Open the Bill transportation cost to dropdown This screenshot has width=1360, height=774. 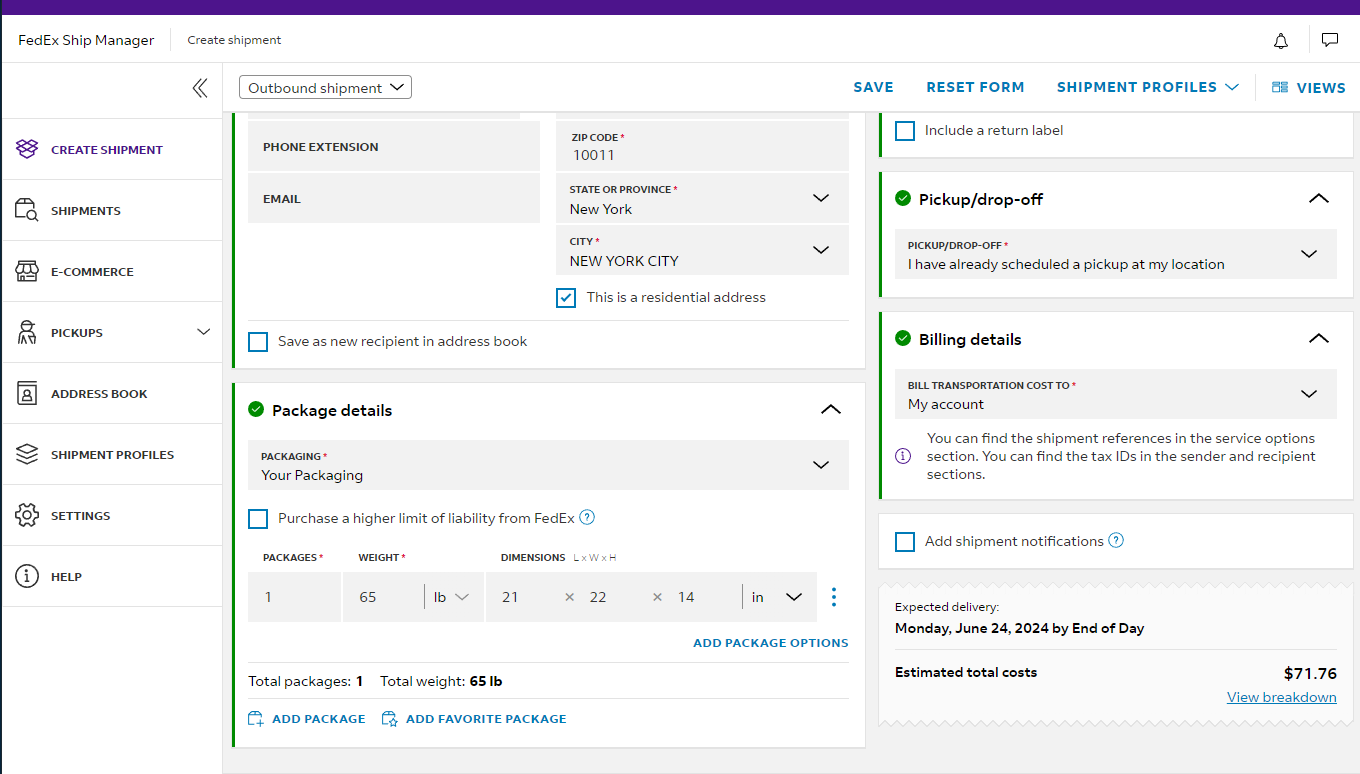1115,394
